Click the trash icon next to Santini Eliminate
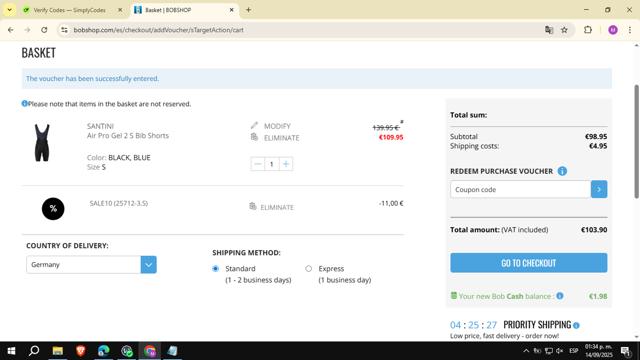This screenshot has height=360, width=640. point(254,137)
